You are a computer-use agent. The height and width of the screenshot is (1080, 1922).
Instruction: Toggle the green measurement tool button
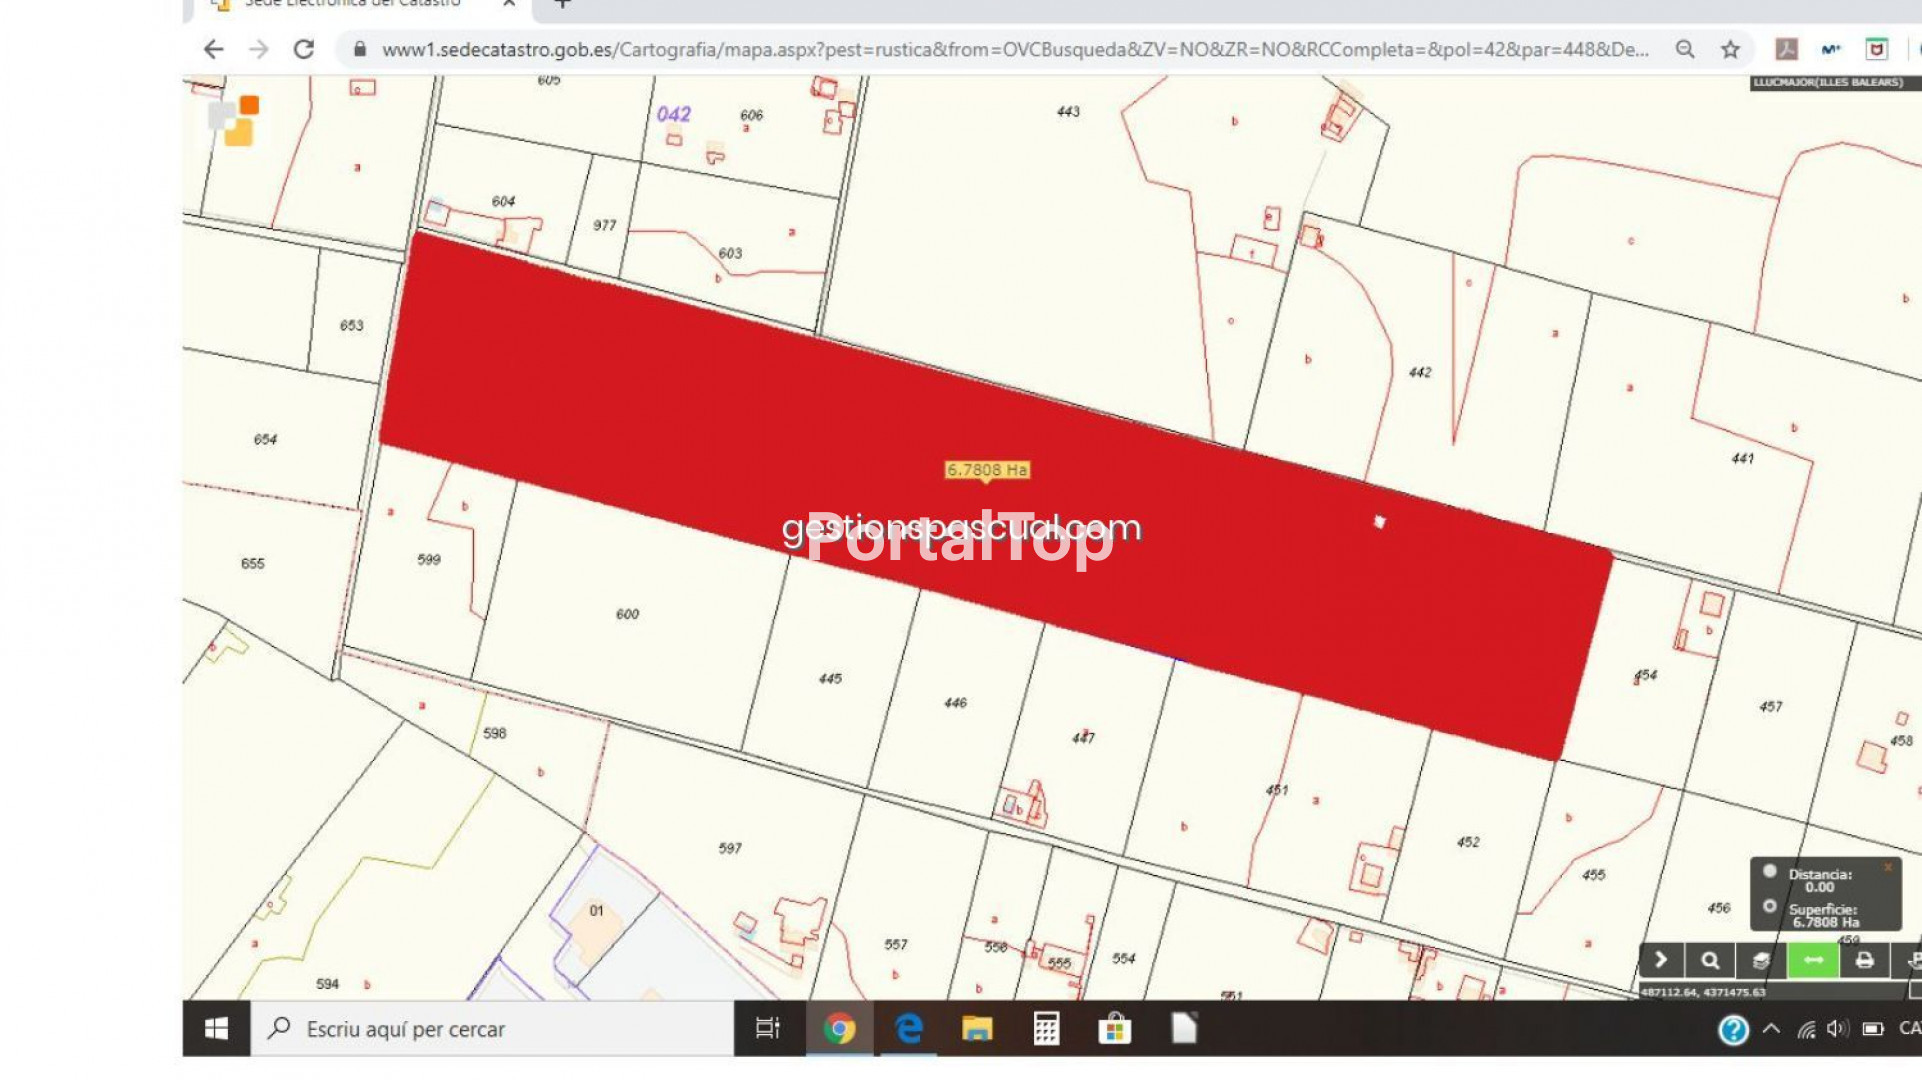tap(1813, 960)
